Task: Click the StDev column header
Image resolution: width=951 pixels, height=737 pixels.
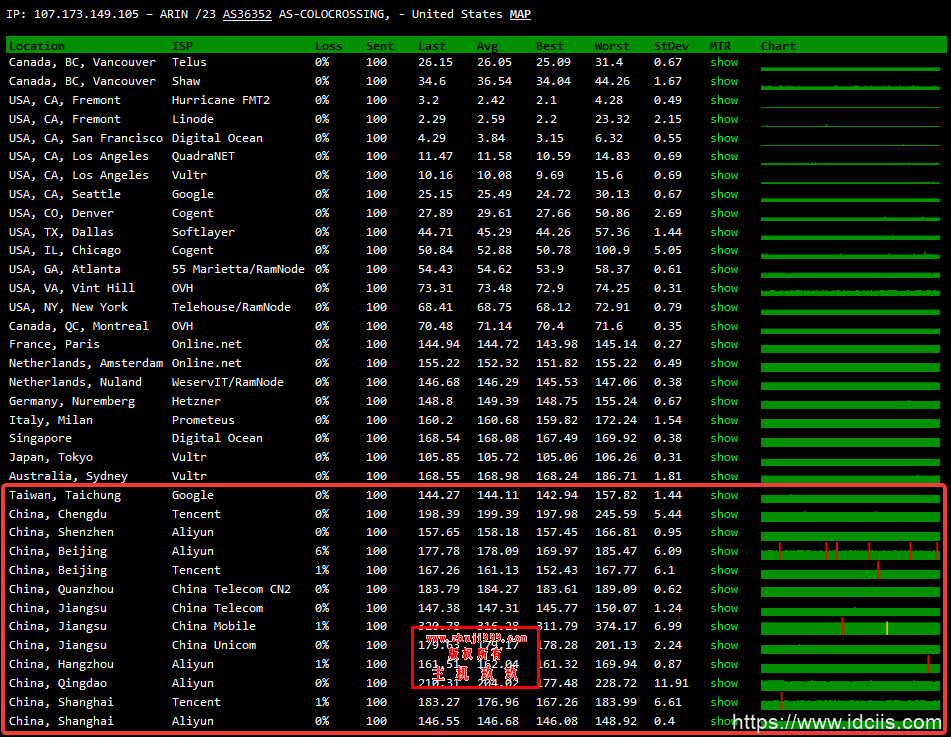Action: [669, 46]
